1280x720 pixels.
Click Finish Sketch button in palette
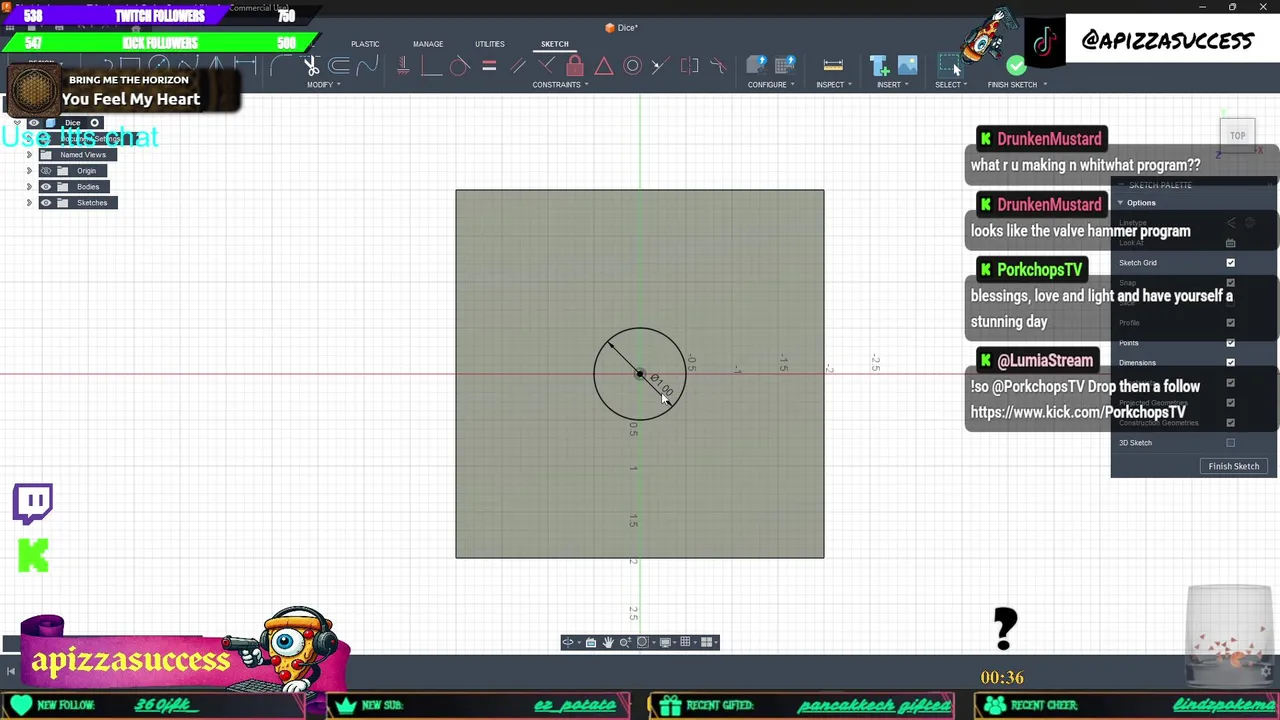1233,466
